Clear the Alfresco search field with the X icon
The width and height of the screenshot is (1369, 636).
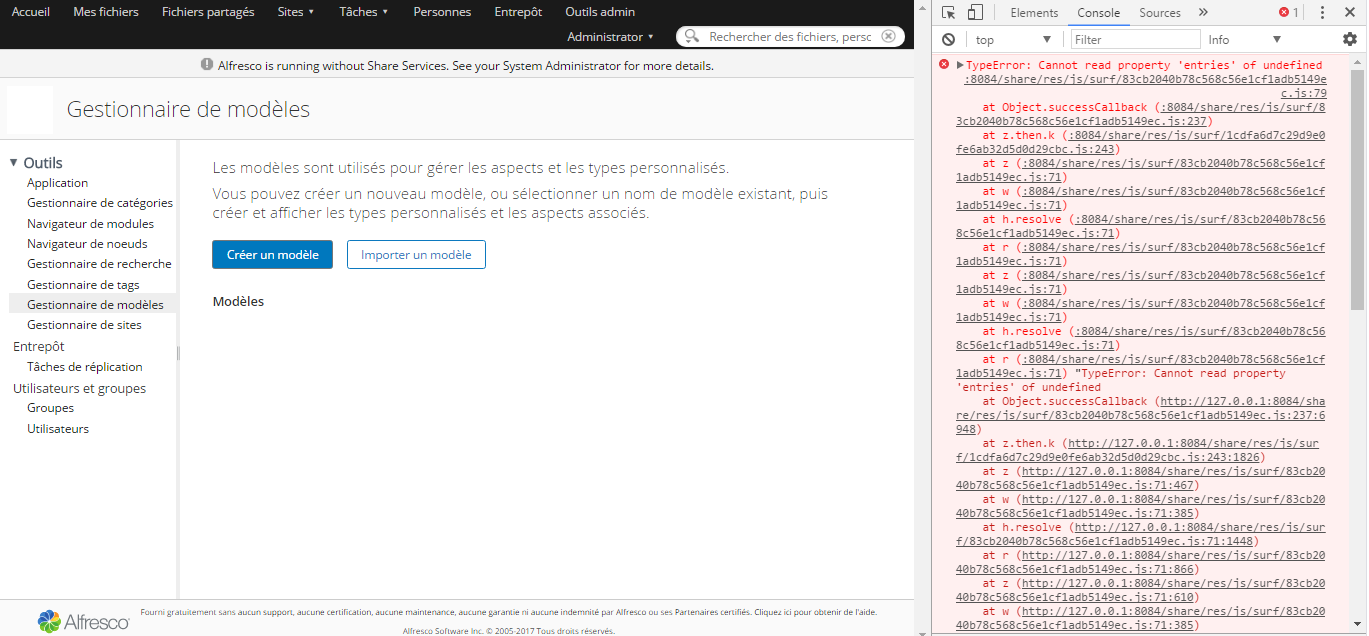[888, 36]
